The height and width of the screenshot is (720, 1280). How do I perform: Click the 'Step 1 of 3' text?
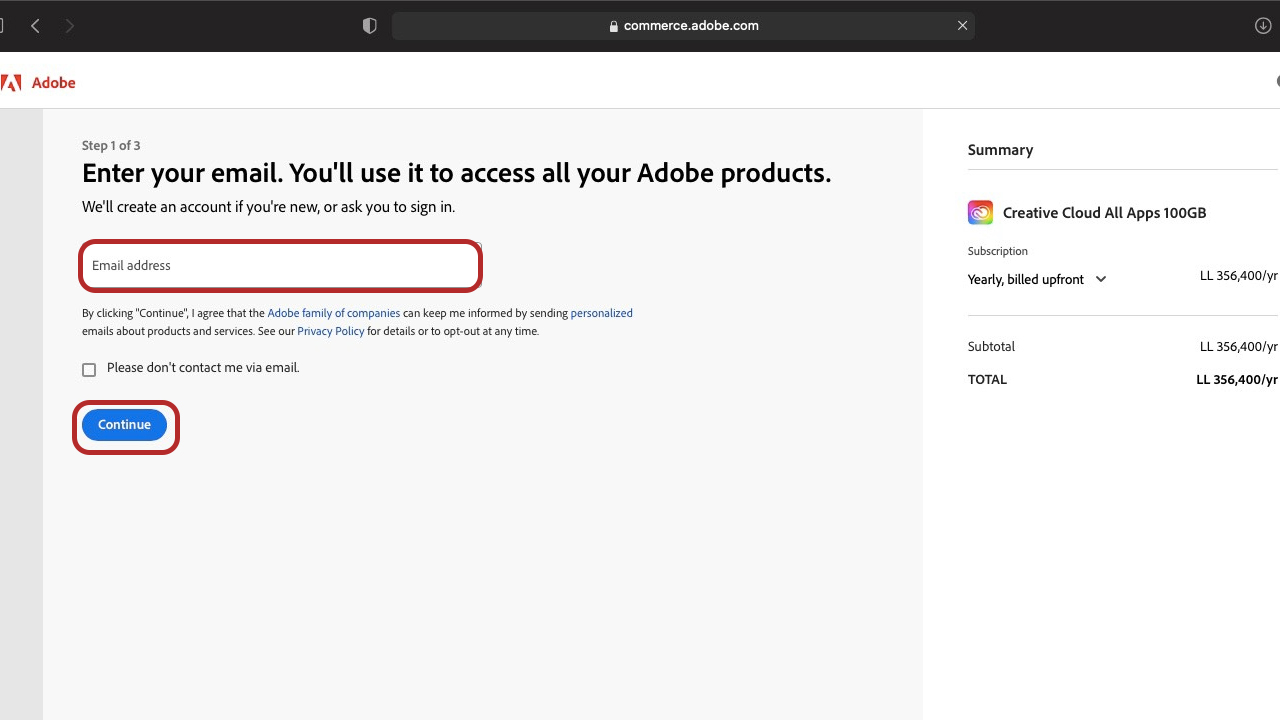(111, 145)
